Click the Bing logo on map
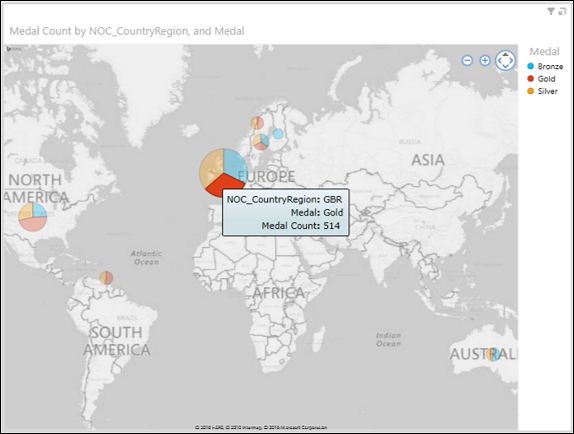574x434 pixels. click(x=14, y=49)
